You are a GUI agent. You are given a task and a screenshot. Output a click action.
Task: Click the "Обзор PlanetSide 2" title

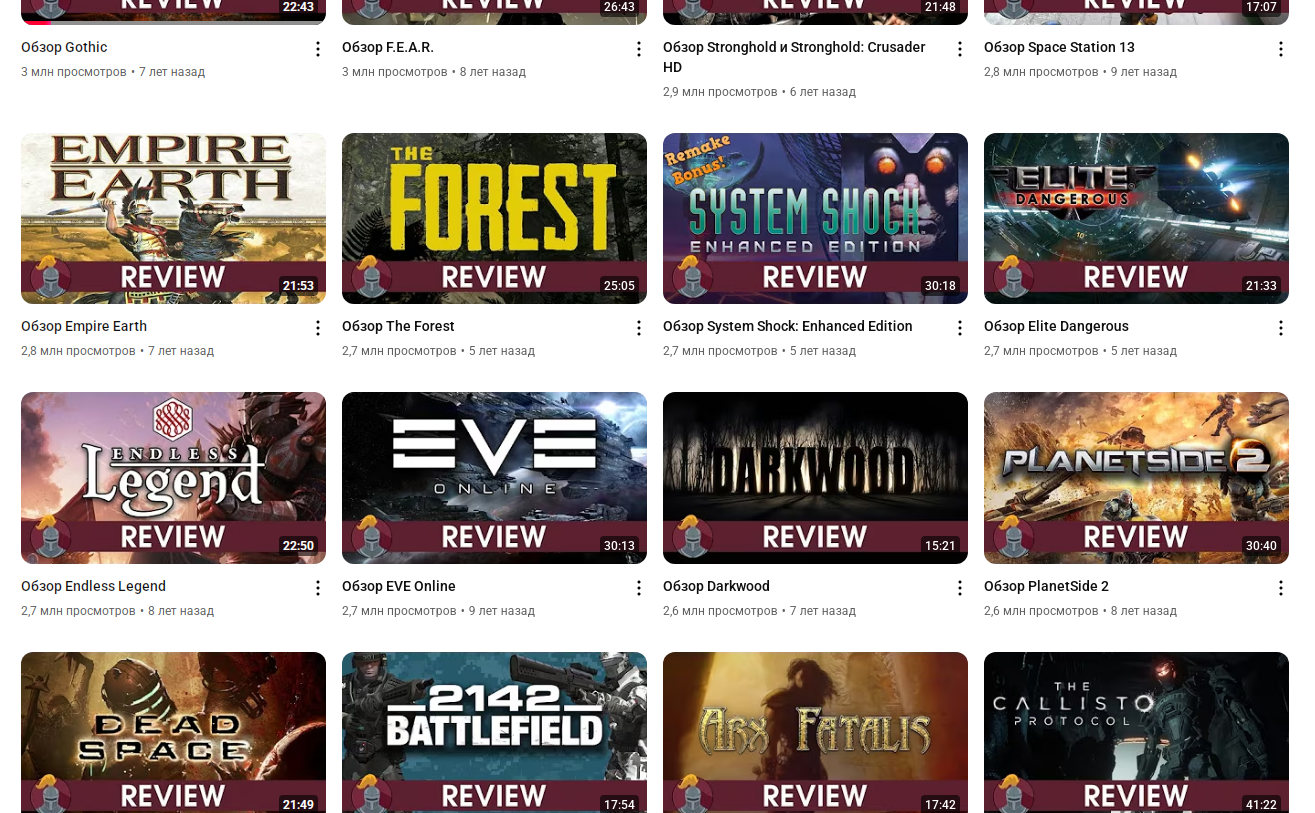tap(1046, 586)
